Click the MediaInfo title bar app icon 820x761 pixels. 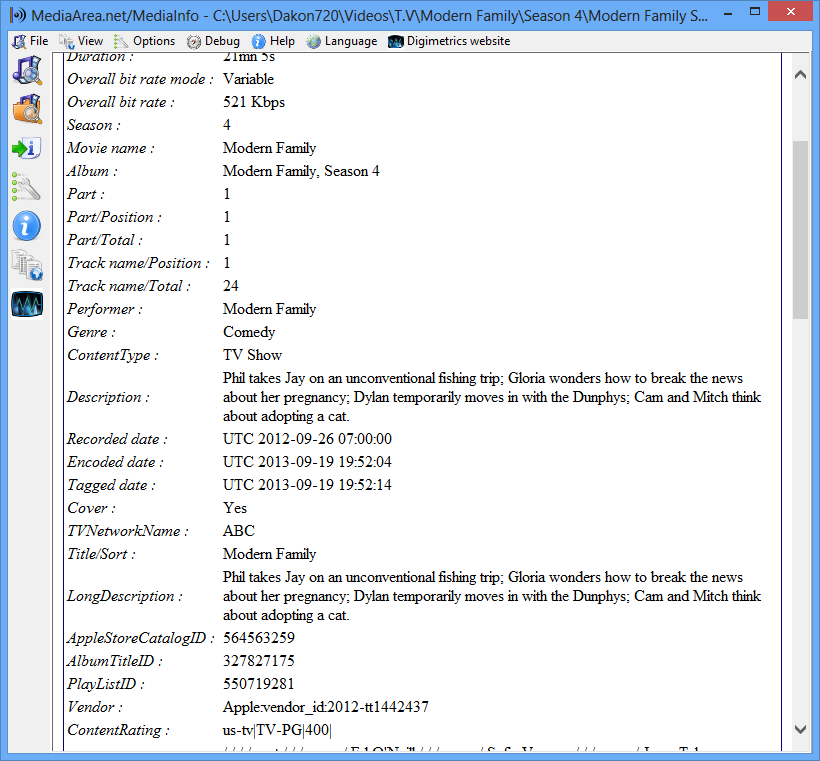pos(18,15)
